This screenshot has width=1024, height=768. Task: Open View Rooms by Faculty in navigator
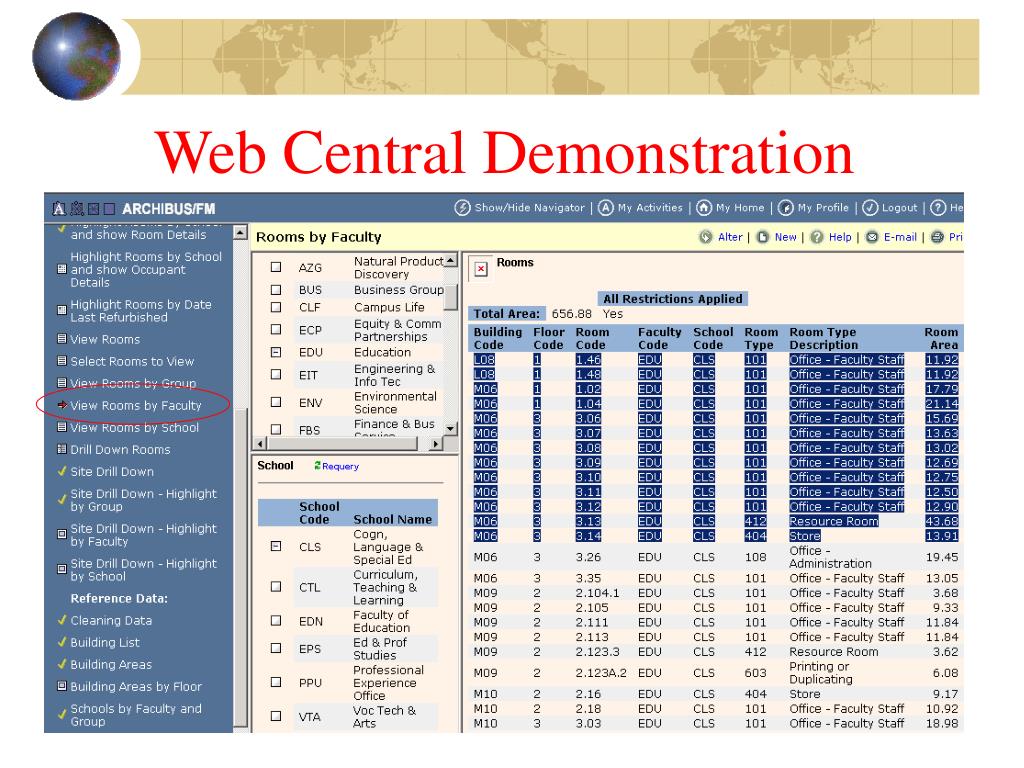pyautogui.click(x=136, y=406)
